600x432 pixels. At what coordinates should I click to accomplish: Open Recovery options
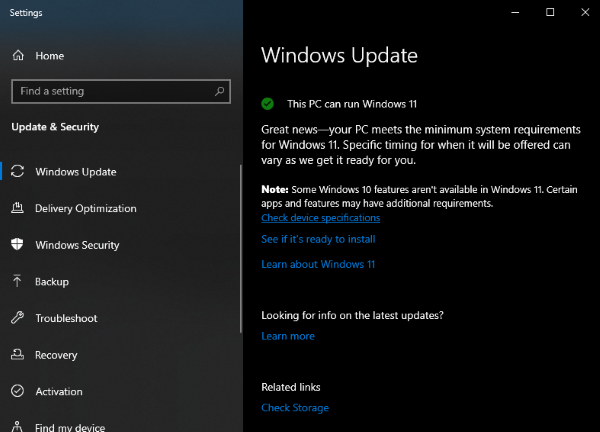pyautogui.click(x=56, y=355)
